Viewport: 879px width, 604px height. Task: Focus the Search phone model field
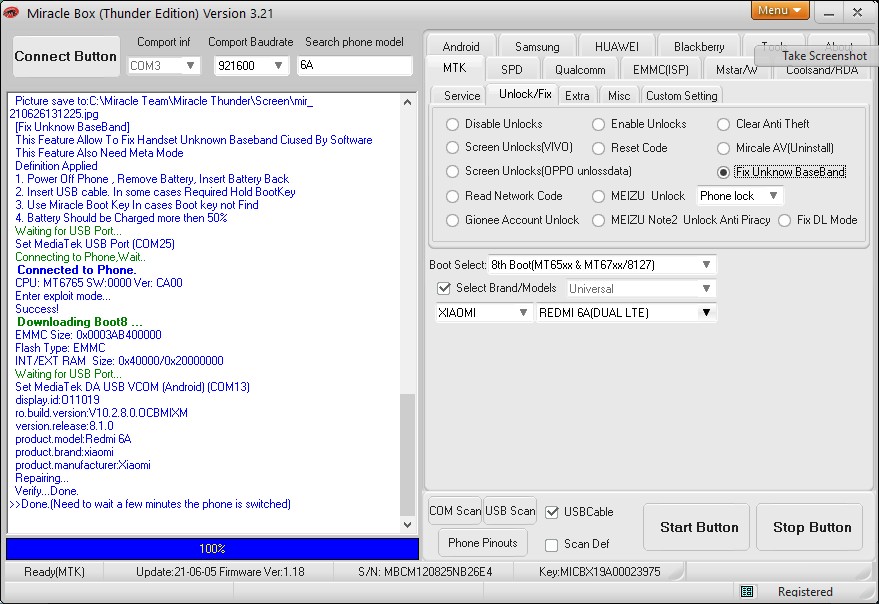(354, 66)
